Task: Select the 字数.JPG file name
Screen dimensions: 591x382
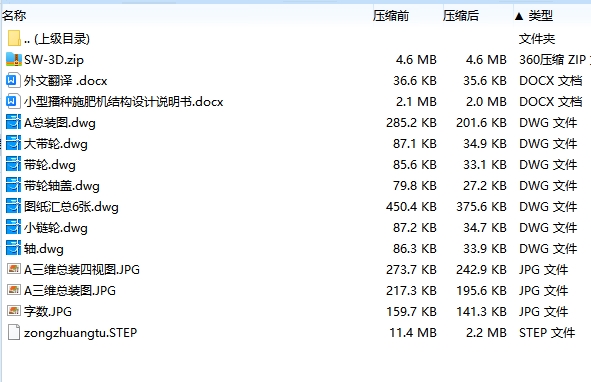Action: tap(48, 312)
